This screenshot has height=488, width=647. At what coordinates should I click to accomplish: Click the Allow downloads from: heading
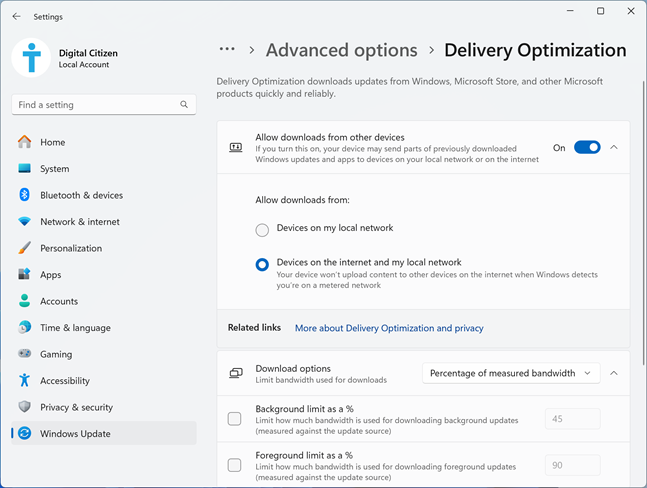(302, 200)
